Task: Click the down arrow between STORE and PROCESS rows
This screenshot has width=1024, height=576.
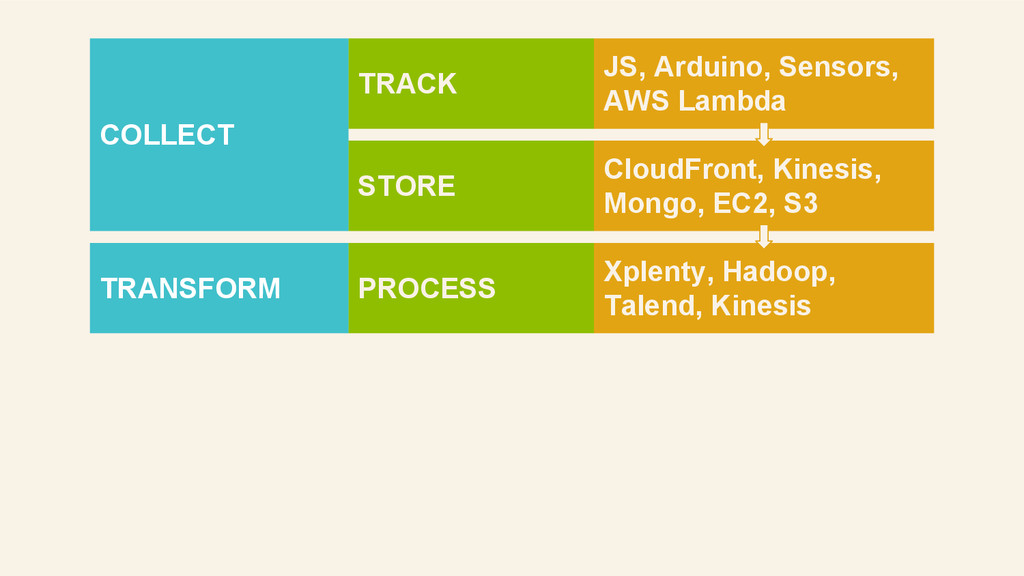Action: [x=763, y=236]
